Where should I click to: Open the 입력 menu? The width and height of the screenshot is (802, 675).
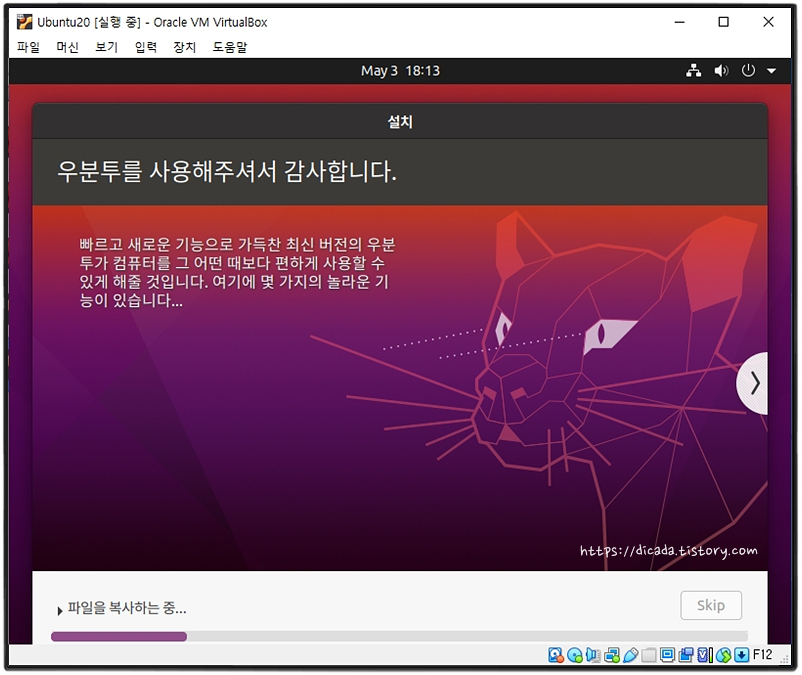(146, 47)
